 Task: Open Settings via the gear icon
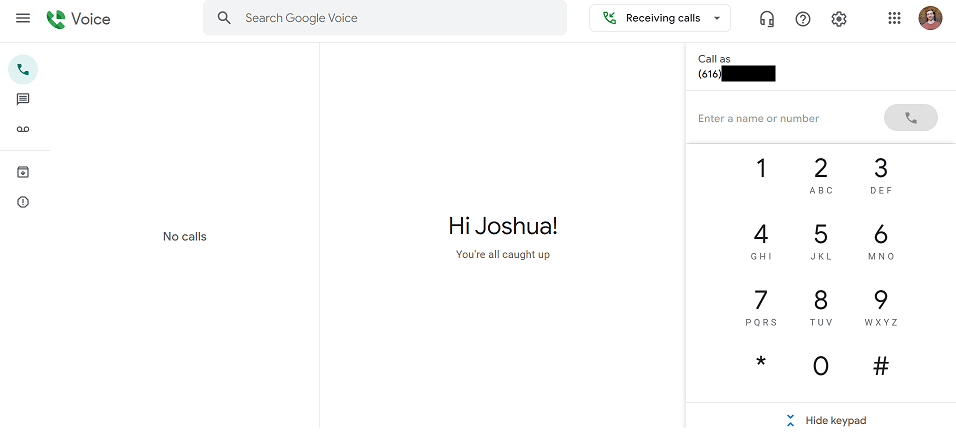click(839, 19)
